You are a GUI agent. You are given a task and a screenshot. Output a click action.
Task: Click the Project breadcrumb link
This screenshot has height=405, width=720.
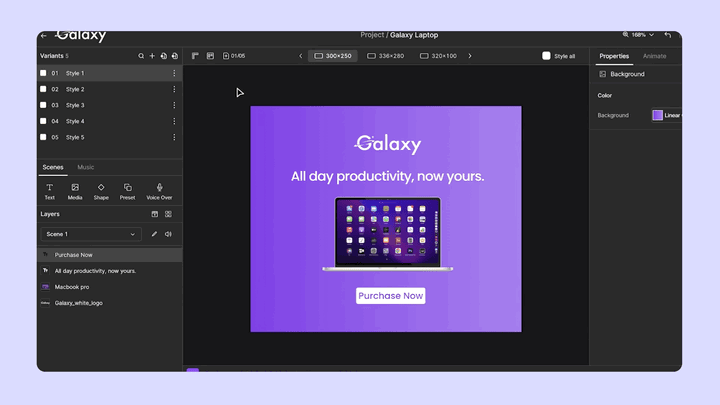(x=372, y=35)
